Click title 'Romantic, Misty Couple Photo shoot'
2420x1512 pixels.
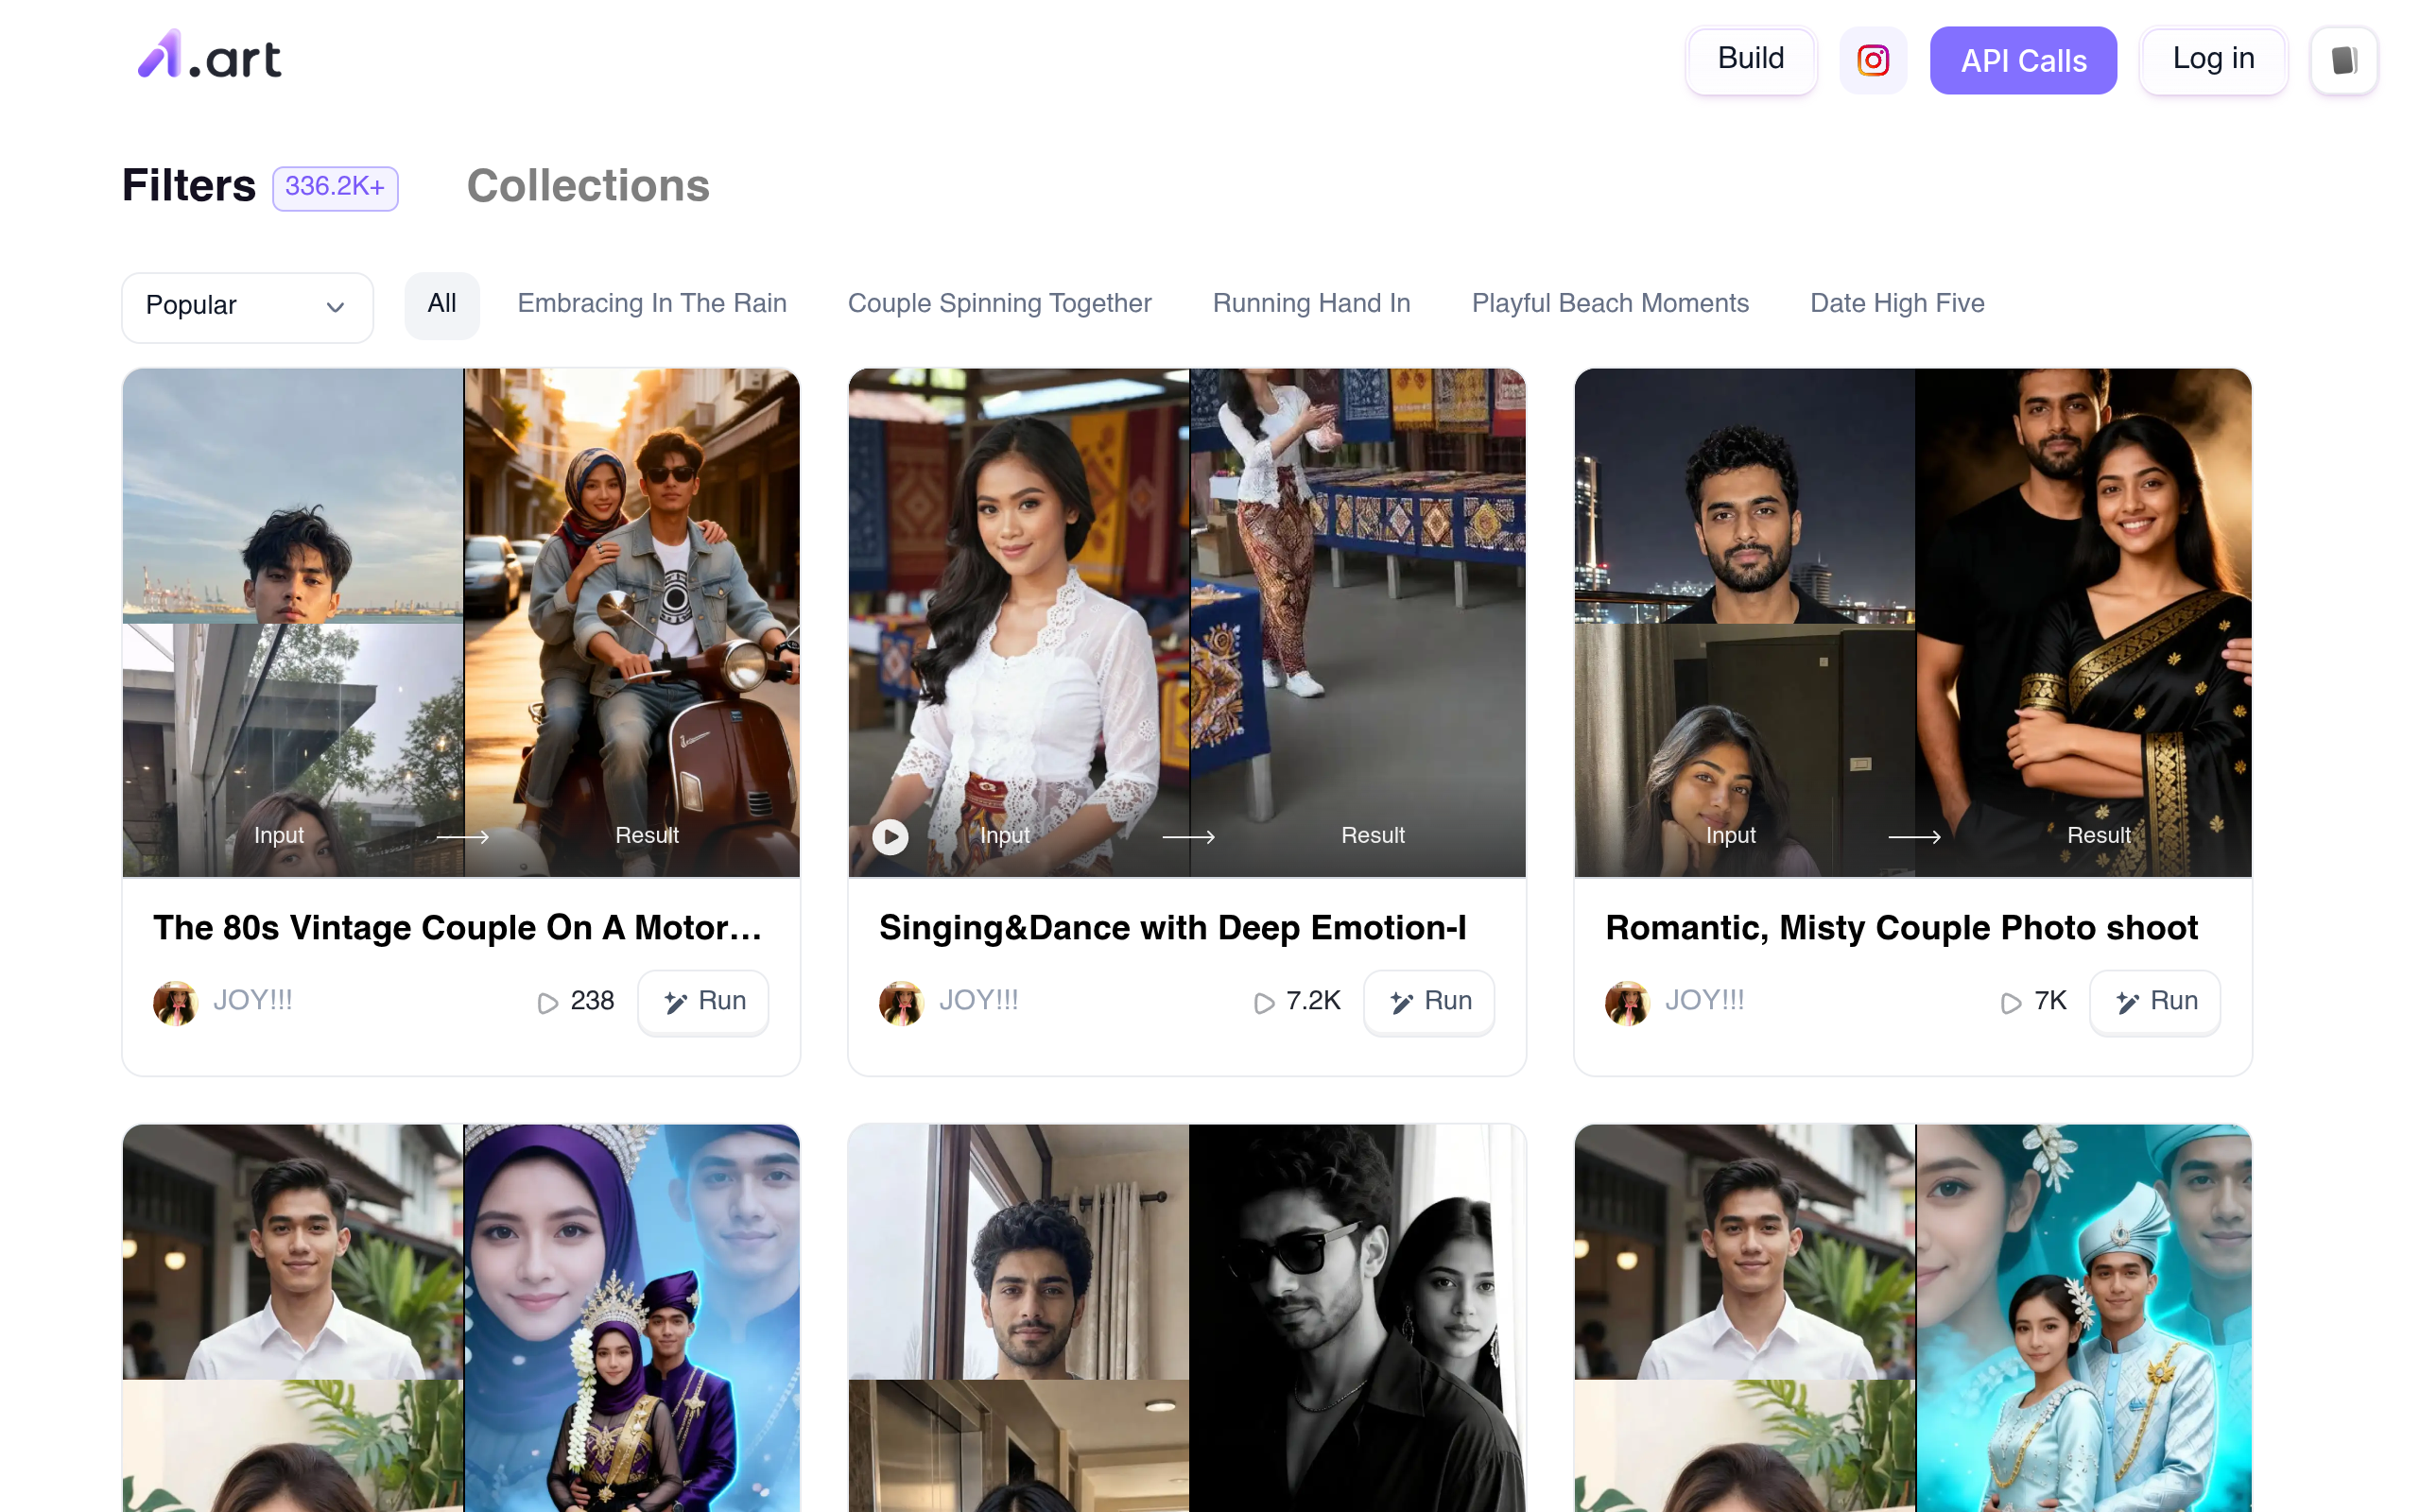(1901, 928)
